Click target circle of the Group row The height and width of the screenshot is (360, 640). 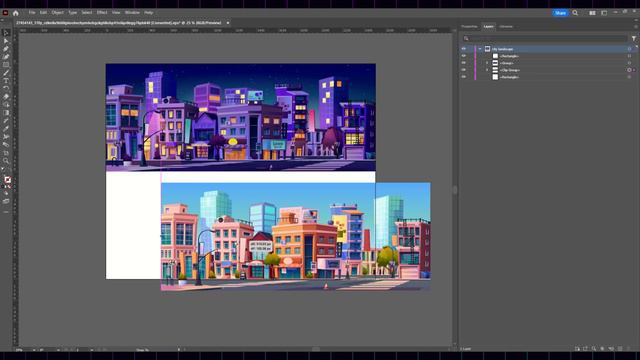(x=629, y=63)
